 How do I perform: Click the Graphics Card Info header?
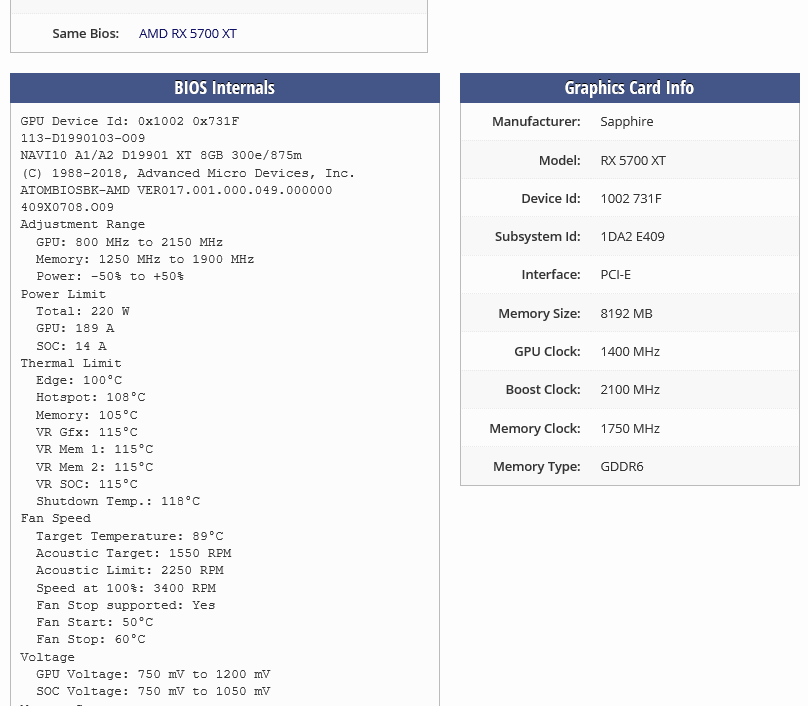pyautogui.click(x=629, y=88)
